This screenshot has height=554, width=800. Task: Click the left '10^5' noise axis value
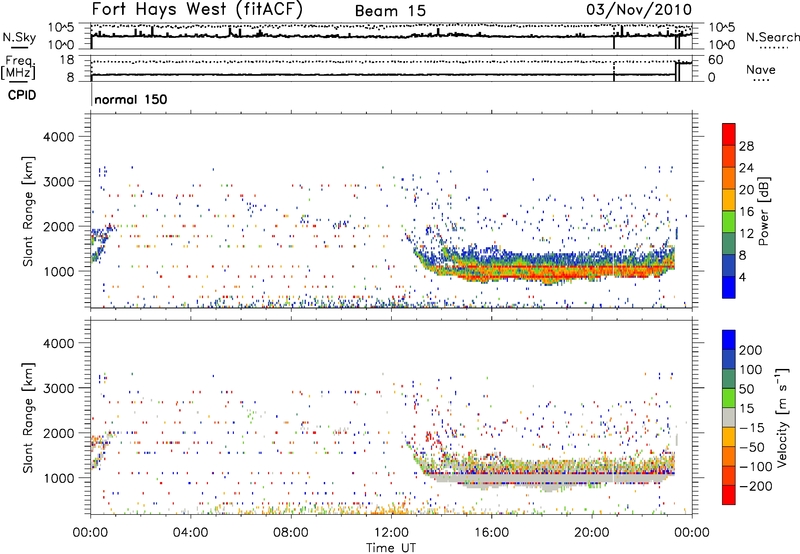point(61,28)
